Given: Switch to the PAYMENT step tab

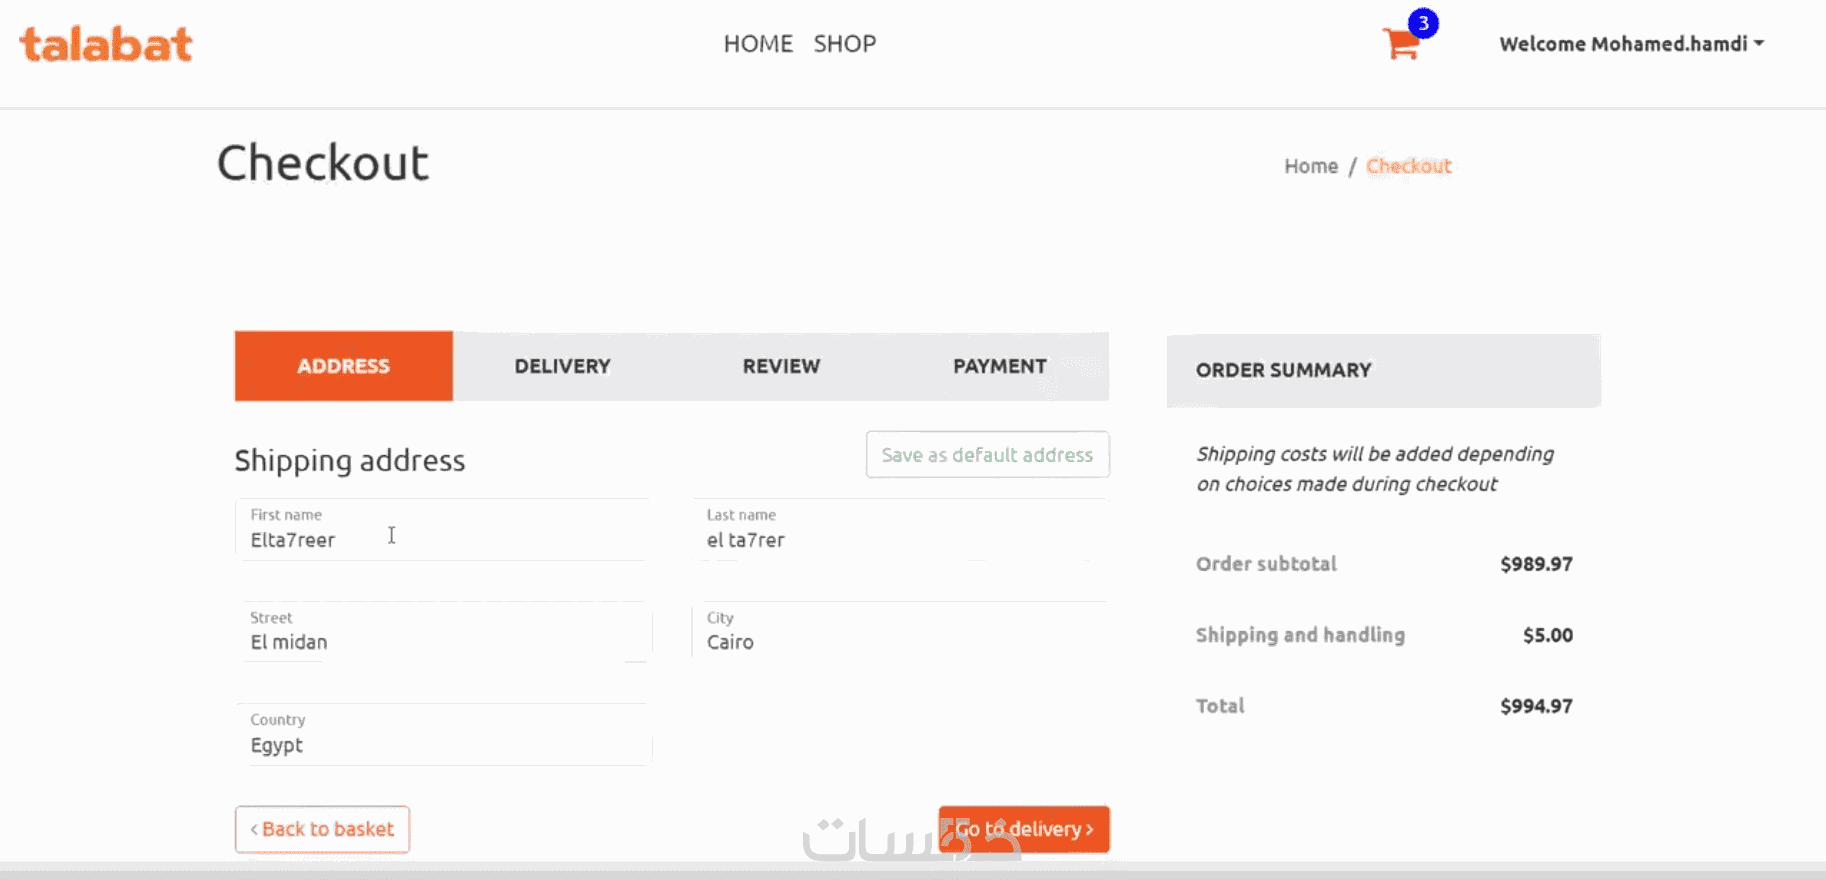Looking at the screenshot, I should [x=999, y=366].
